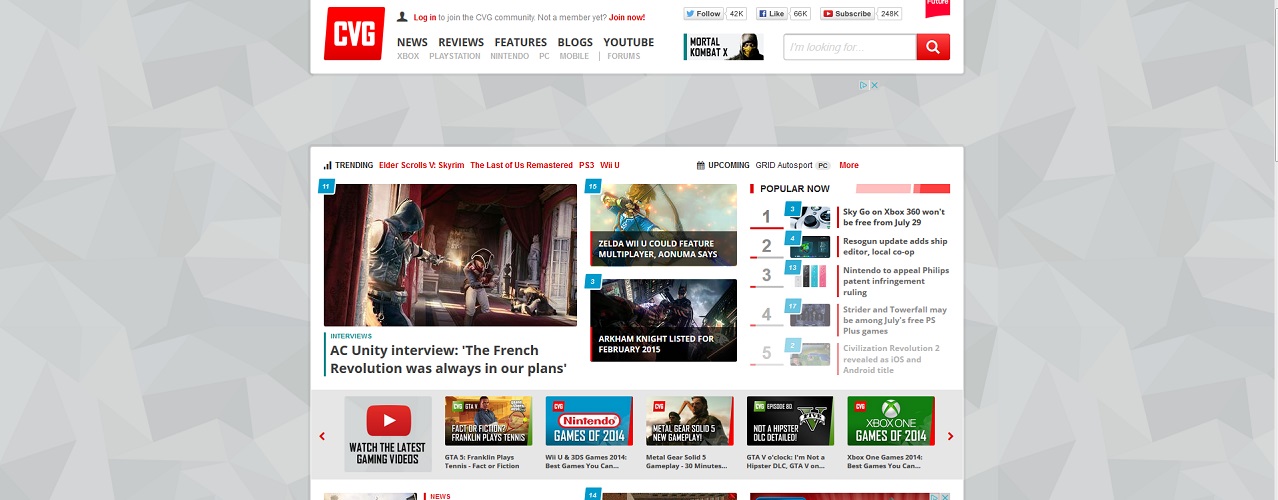
Task: Click the search input field
Action: click(850, 47)
